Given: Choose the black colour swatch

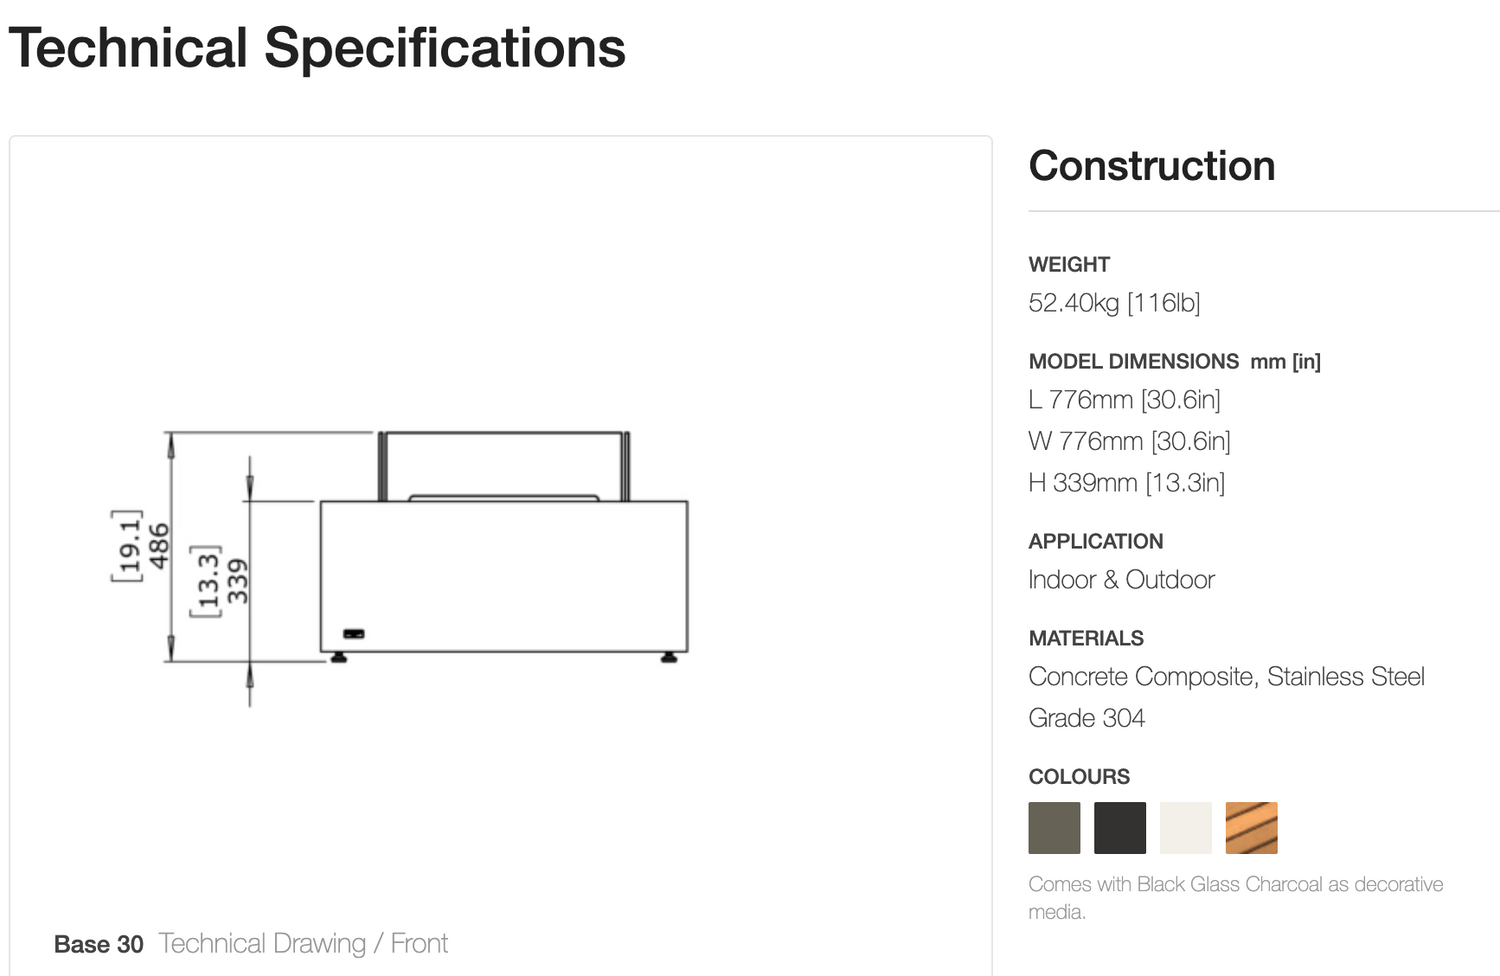Looking at the screenshot, I should pos(1120,828).
